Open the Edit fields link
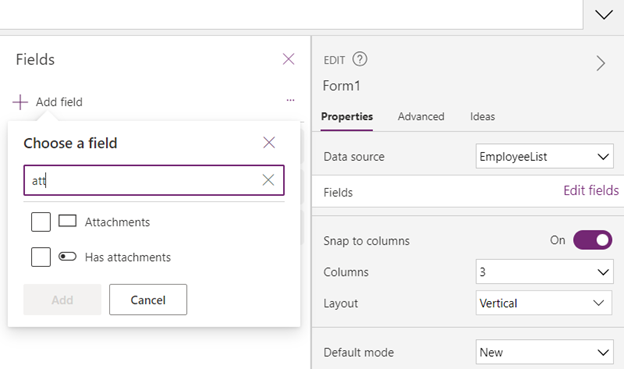 click(x=591, y=191)
